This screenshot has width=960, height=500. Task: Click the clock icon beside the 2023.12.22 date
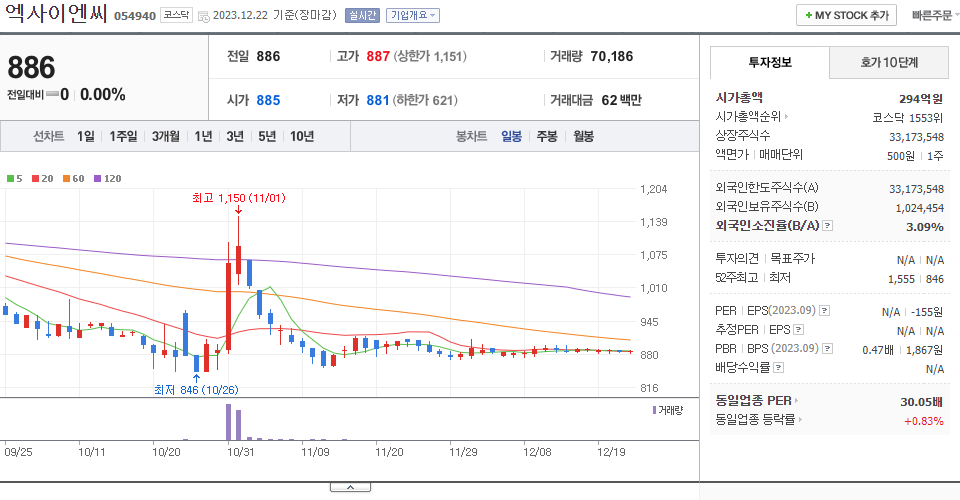(x=204, y=17)
